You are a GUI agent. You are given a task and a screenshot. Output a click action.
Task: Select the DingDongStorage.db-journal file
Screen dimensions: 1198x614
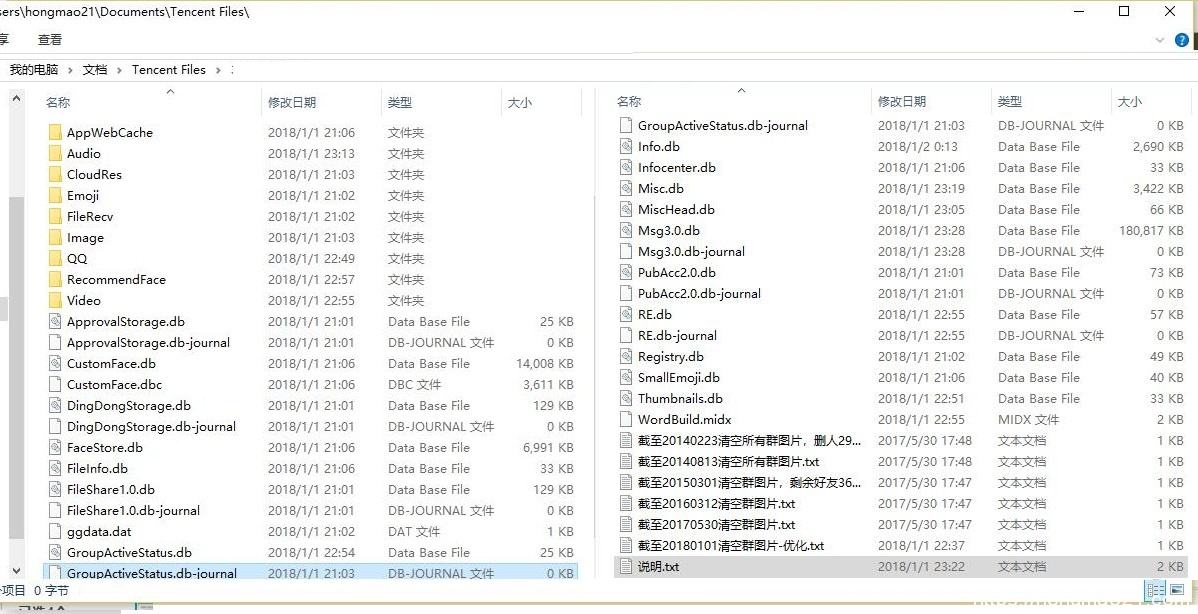[x=151, y=426]
